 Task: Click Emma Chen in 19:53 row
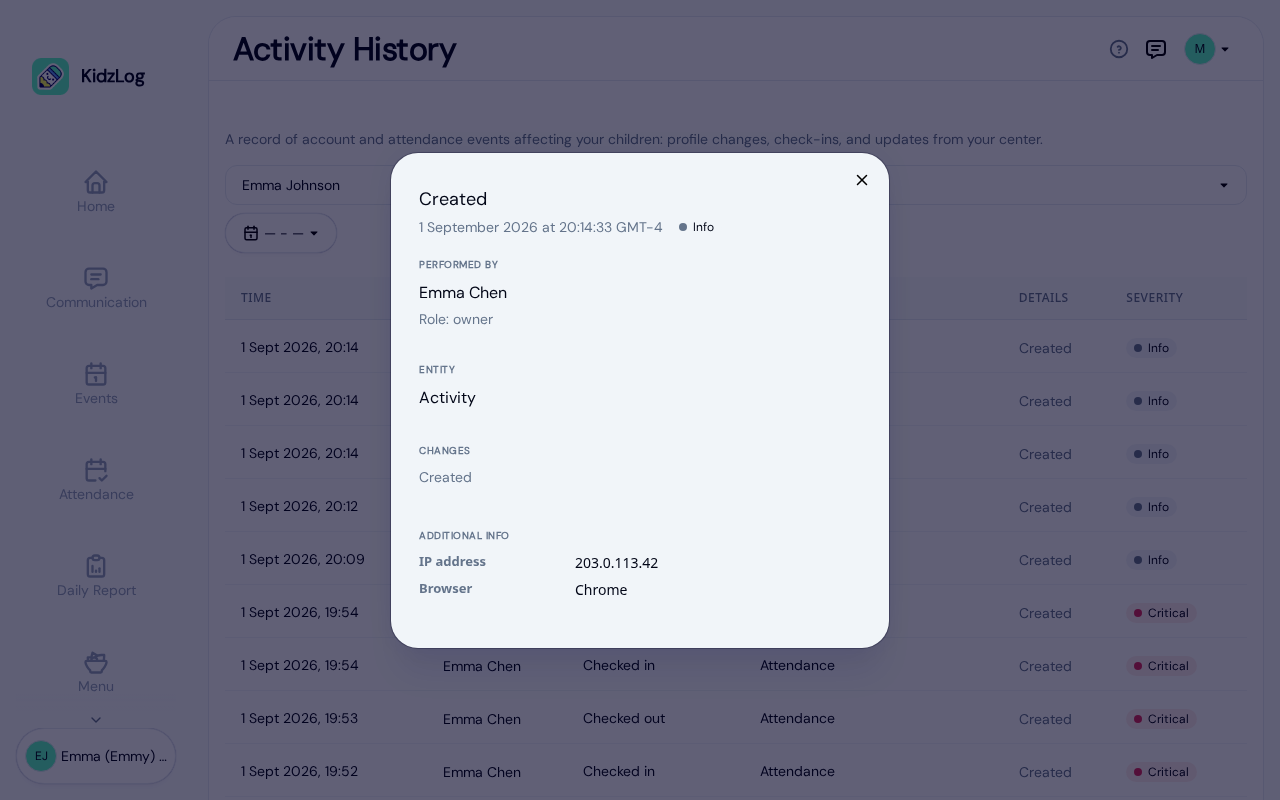tap(482, 719)
